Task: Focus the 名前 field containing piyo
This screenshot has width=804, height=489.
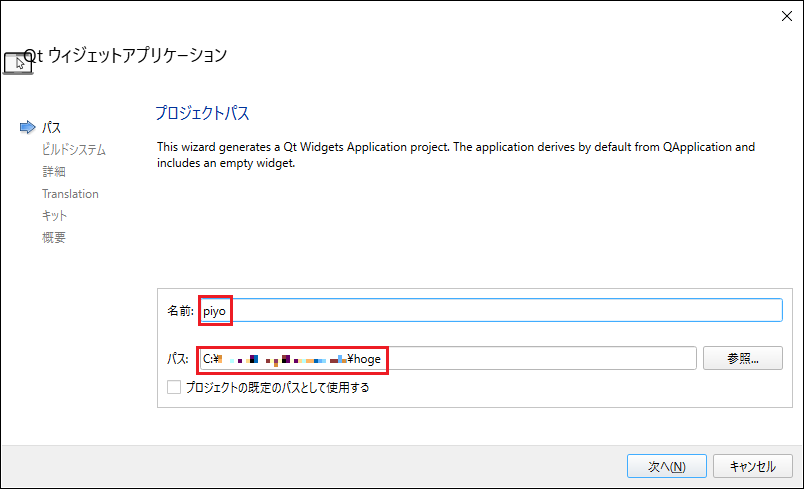Action: pyautogui.click(x=491, y=310)
